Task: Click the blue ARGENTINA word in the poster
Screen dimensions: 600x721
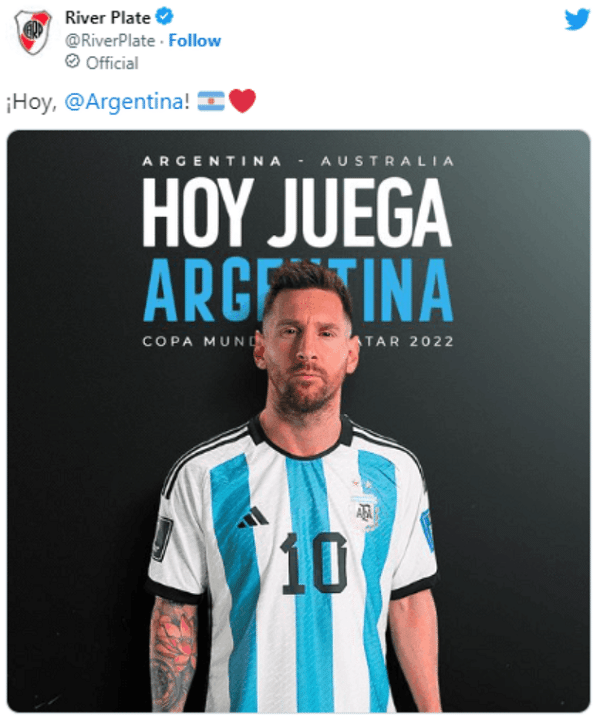Action: (x=298, y=290)
